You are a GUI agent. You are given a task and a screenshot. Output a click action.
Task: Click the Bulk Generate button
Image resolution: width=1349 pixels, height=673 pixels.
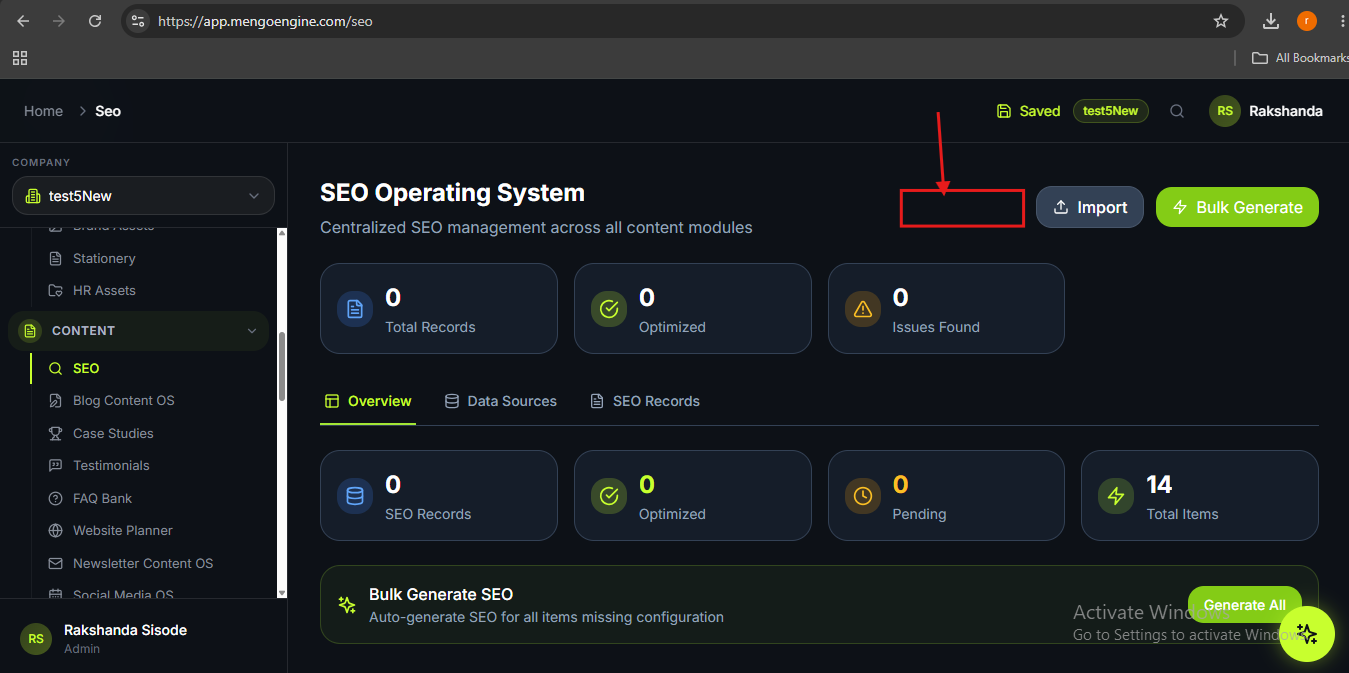click(1237, 207)
